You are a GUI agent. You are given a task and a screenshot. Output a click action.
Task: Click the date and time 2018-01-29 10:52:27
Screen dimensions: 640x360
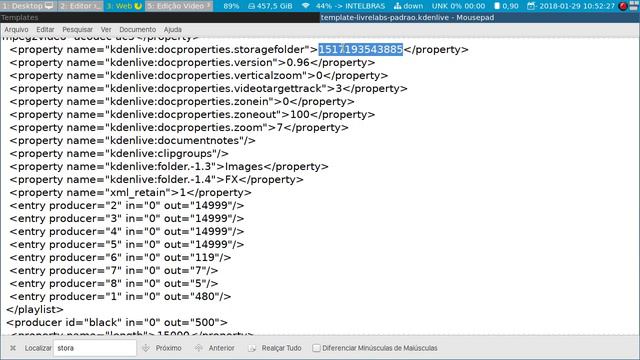coord(577,6)
